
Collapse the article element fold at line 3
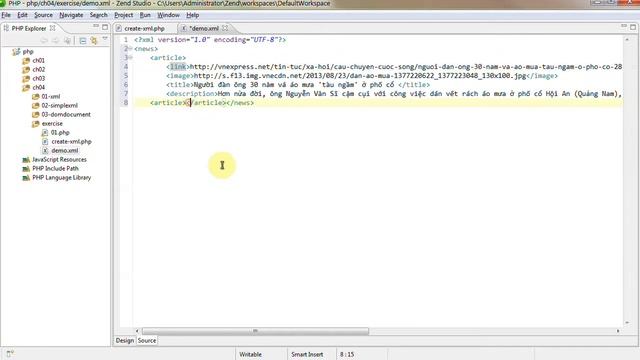pyautogui.click(x=131, y=58)
